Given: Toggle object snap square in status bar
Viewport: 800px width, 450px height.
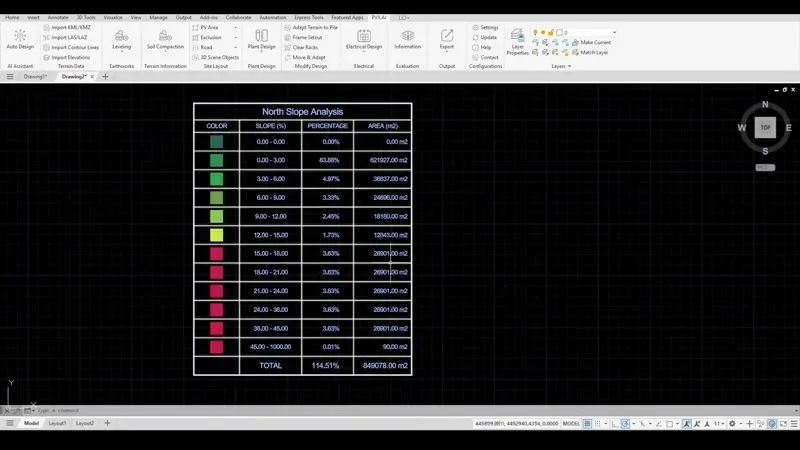Looking at the screenshot, I should (669, 423).
